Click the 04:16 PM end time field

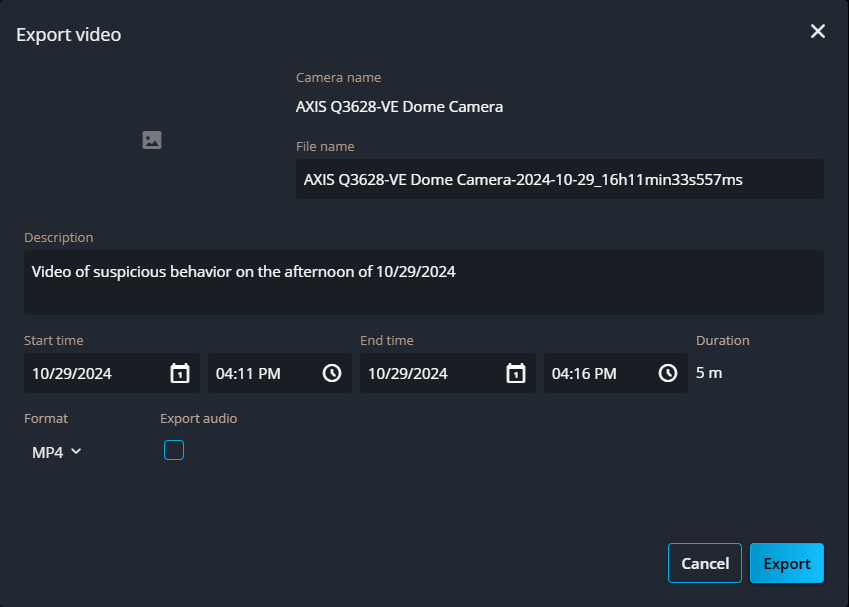[x=598, y=373]
